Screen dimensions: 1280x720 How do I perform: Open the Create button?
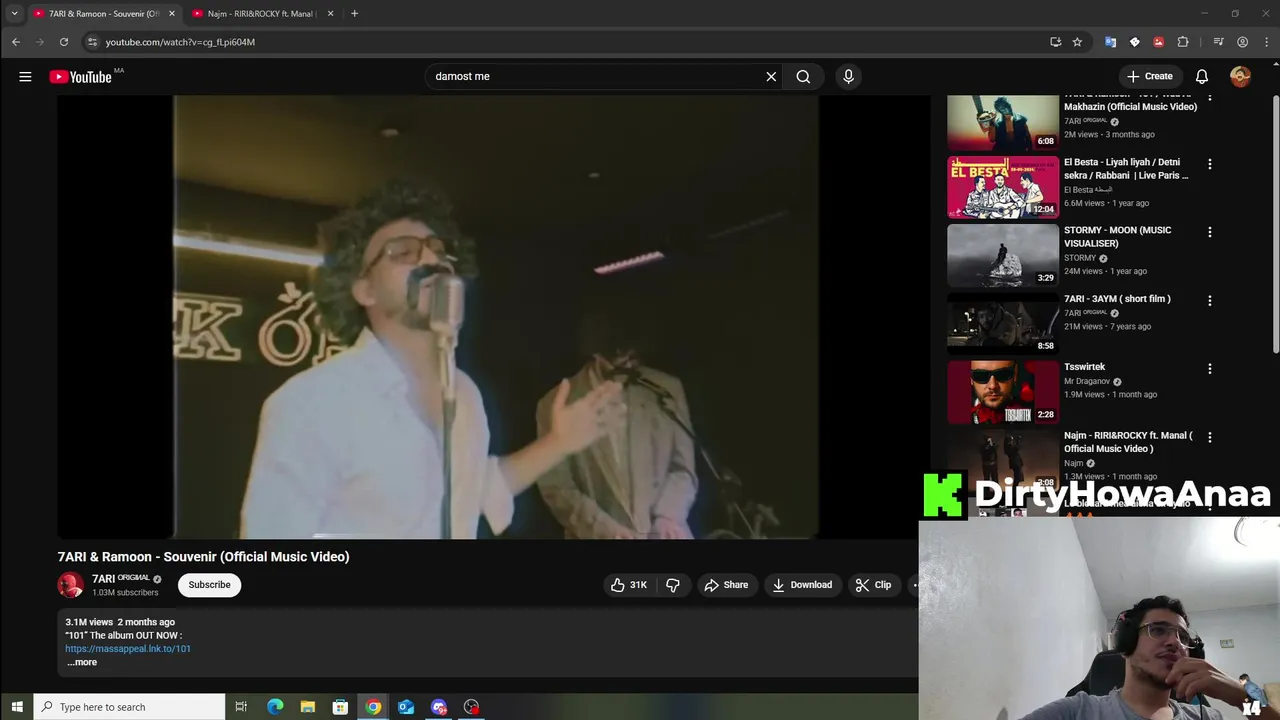[1149, 76]
